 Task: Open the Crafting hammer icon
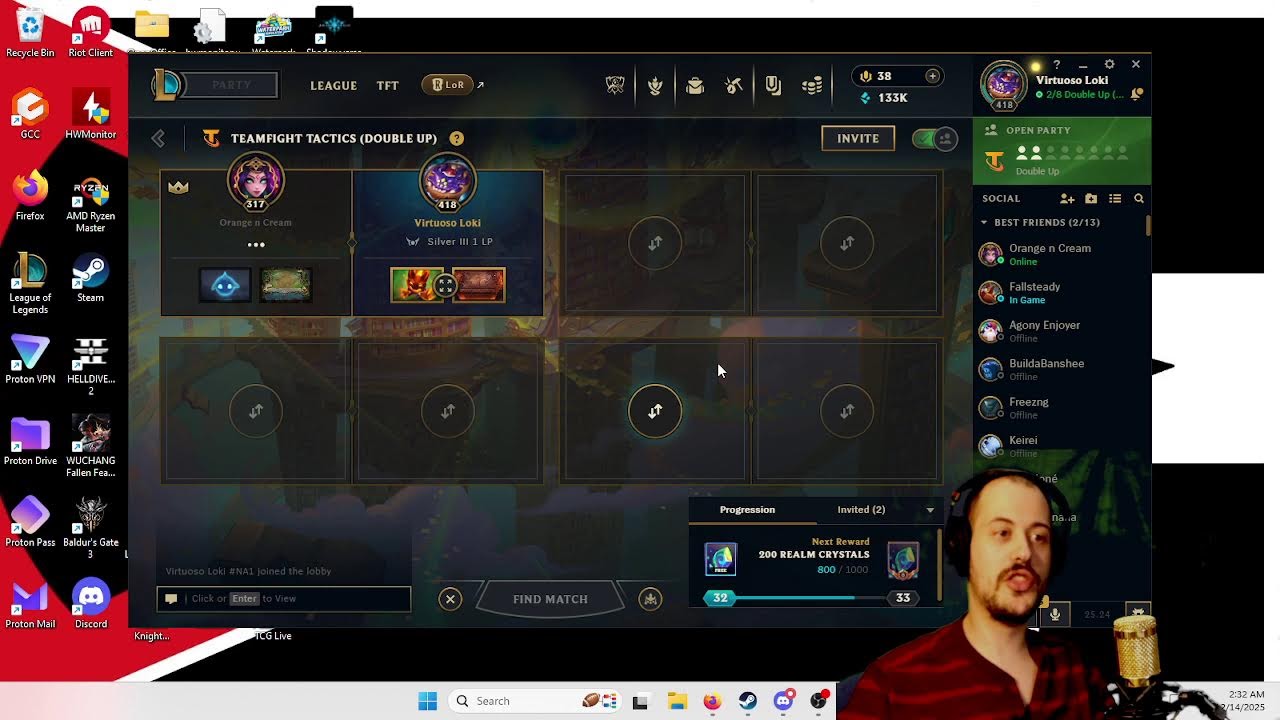click(x=734, y=86)
